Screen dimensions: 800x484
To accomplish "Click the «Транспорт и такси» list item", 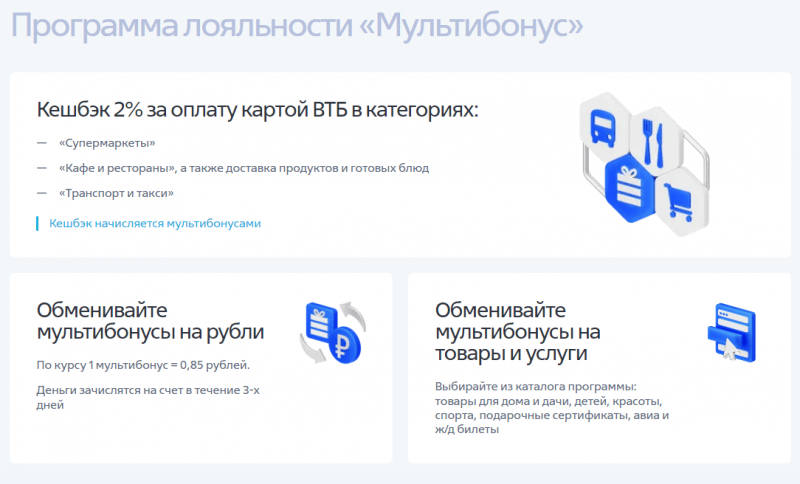I will (x=116, y=193).
